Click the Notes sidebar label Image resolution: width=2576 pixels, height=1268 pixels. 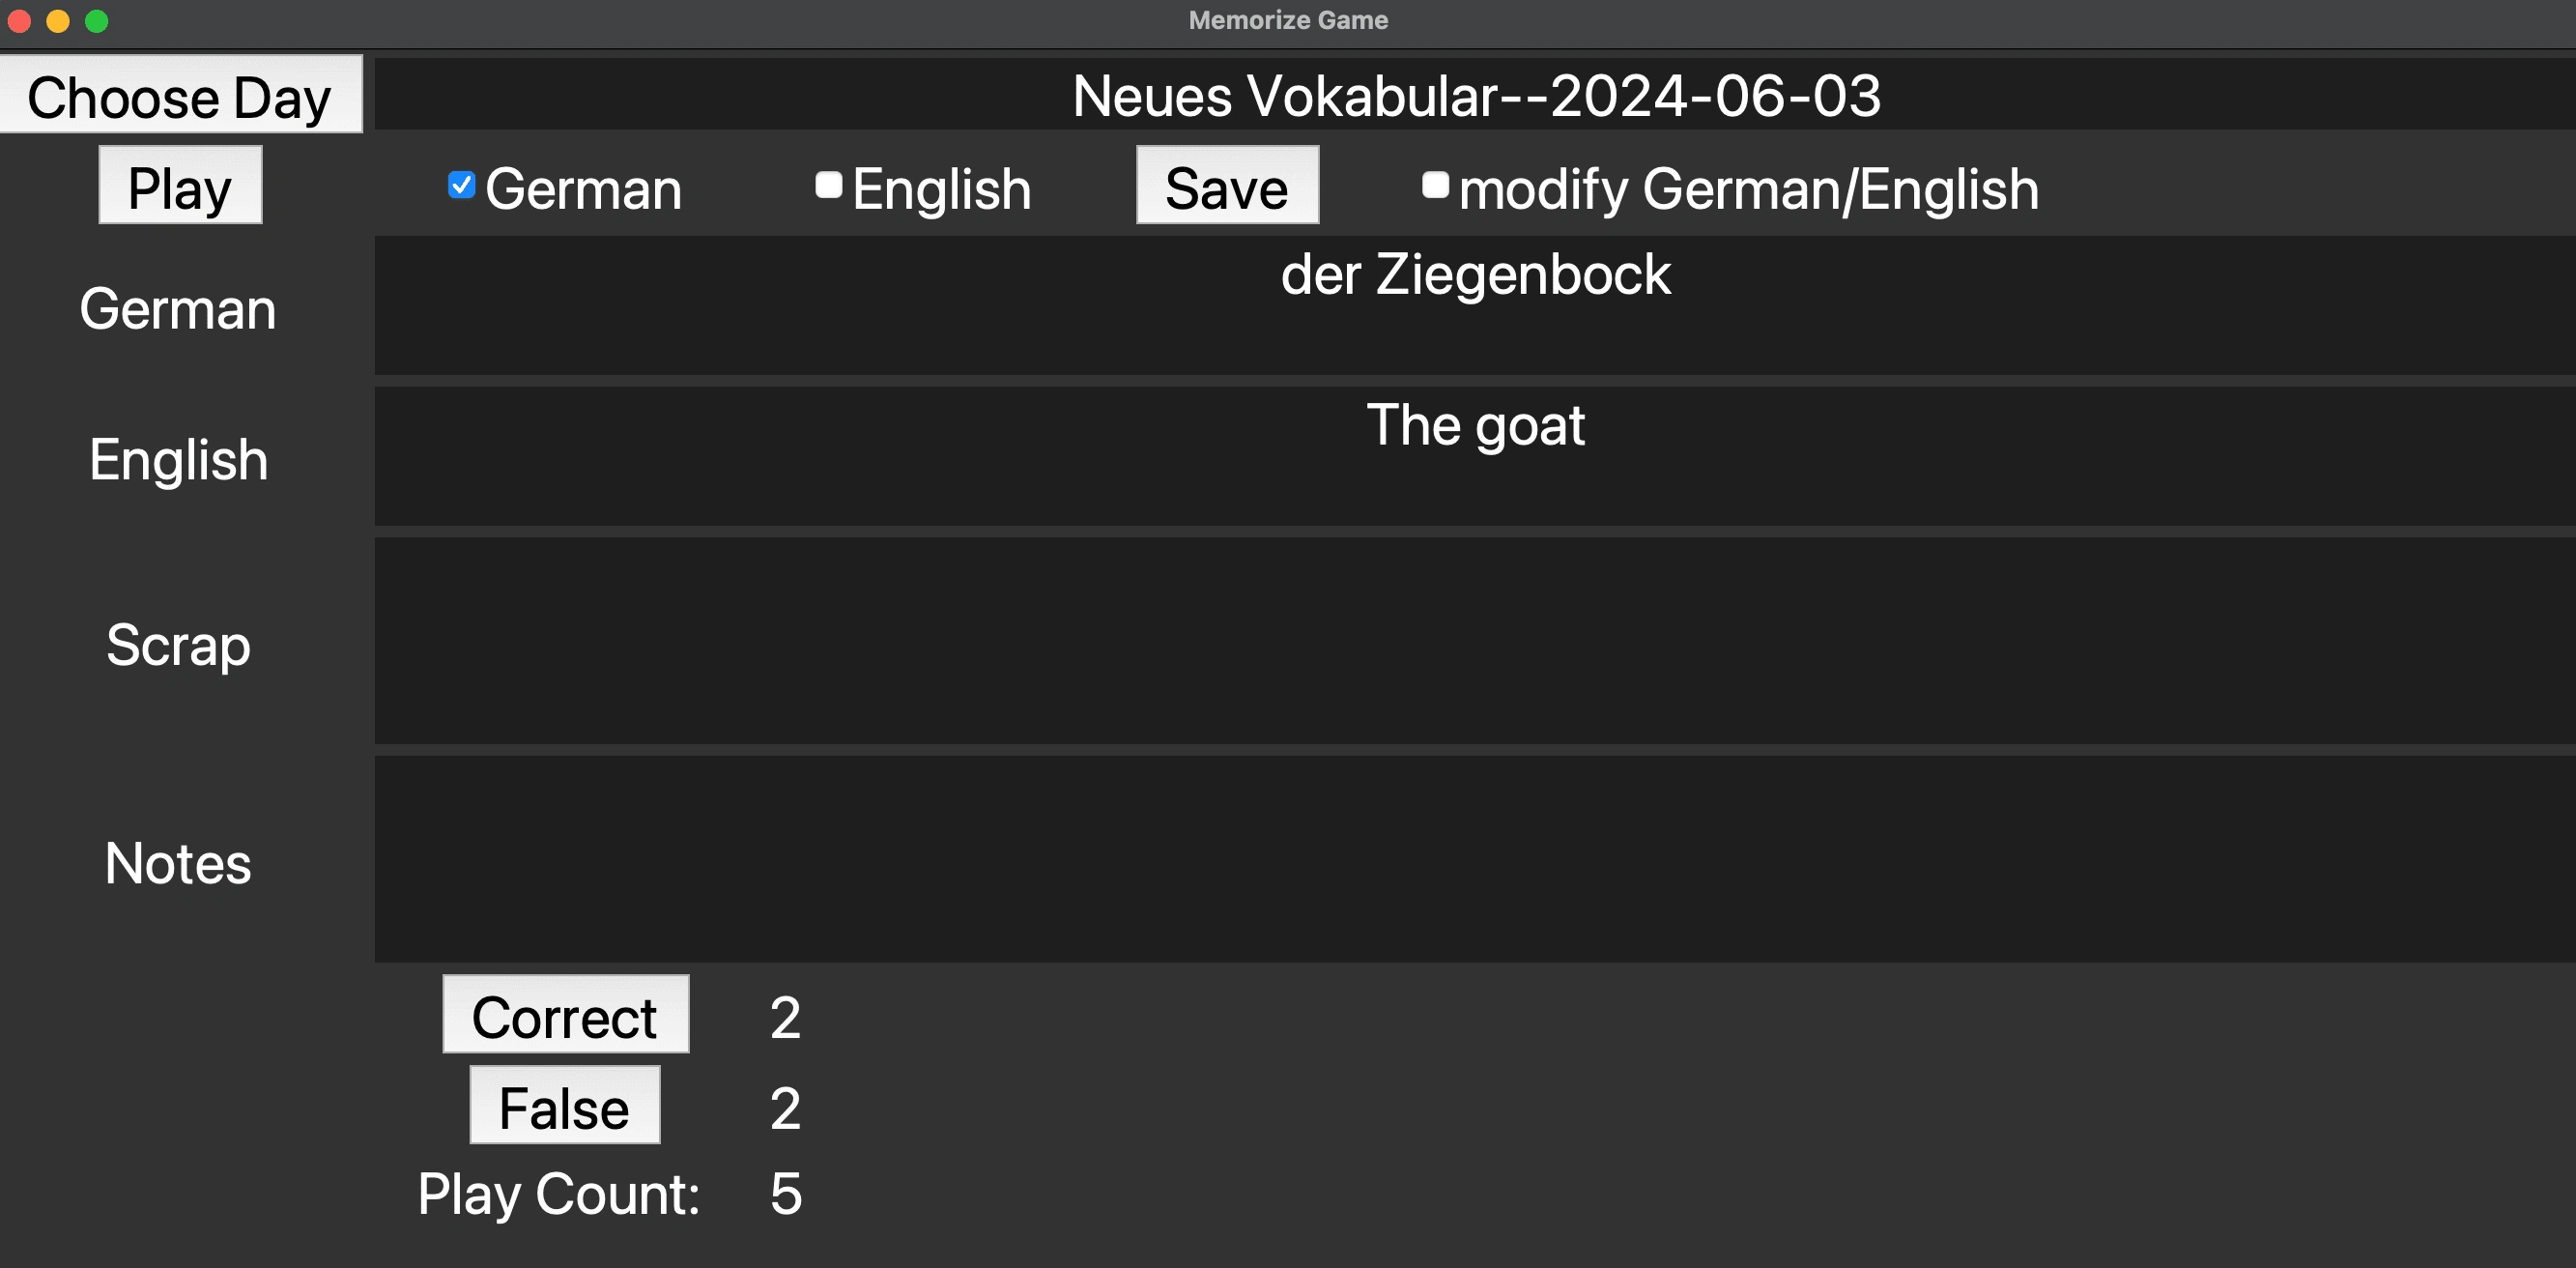179,864
